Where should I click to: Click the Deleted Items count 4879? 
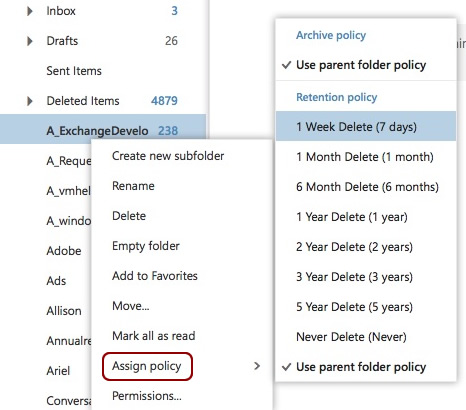pos(164,101)
